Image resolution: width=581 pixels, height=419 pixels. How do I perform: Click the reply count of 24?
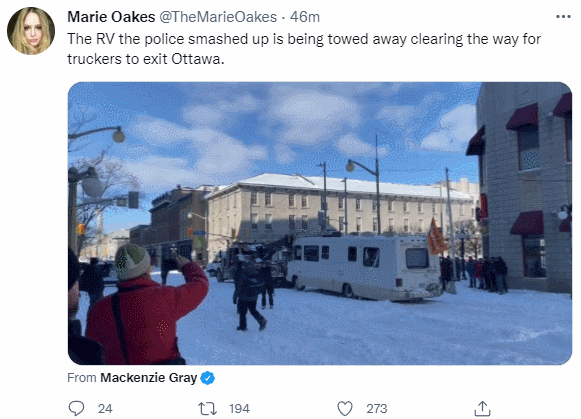click(x=105, y=409)
